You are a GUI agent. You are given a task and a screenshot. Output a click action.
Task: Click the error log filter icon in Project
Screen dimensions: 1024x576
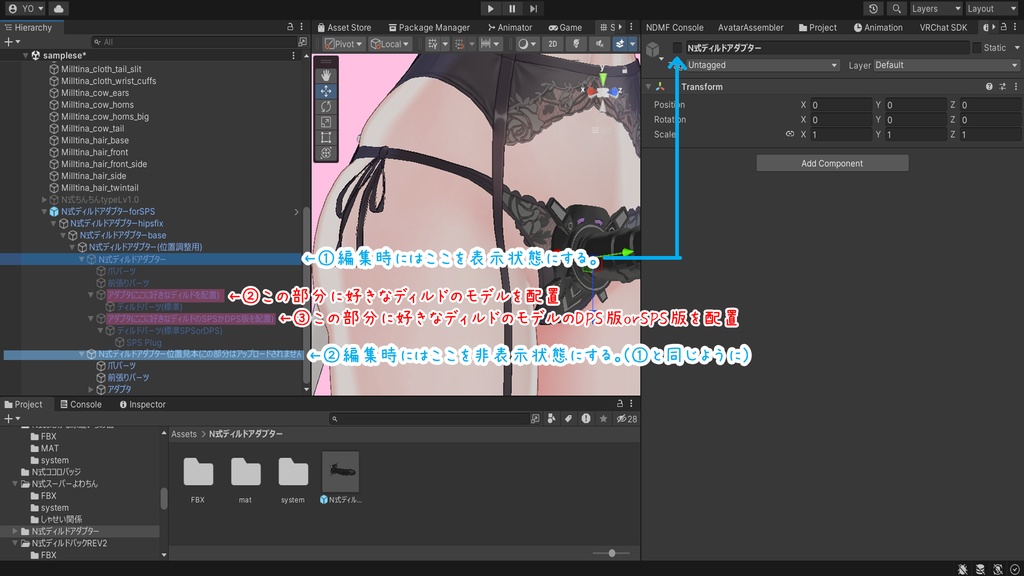click(586, 419)
